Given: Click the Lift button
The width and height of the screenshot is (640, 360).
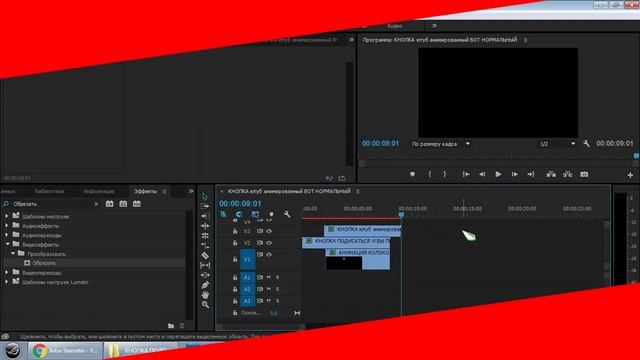Looking at the screenshot, I should pos(551,174).
